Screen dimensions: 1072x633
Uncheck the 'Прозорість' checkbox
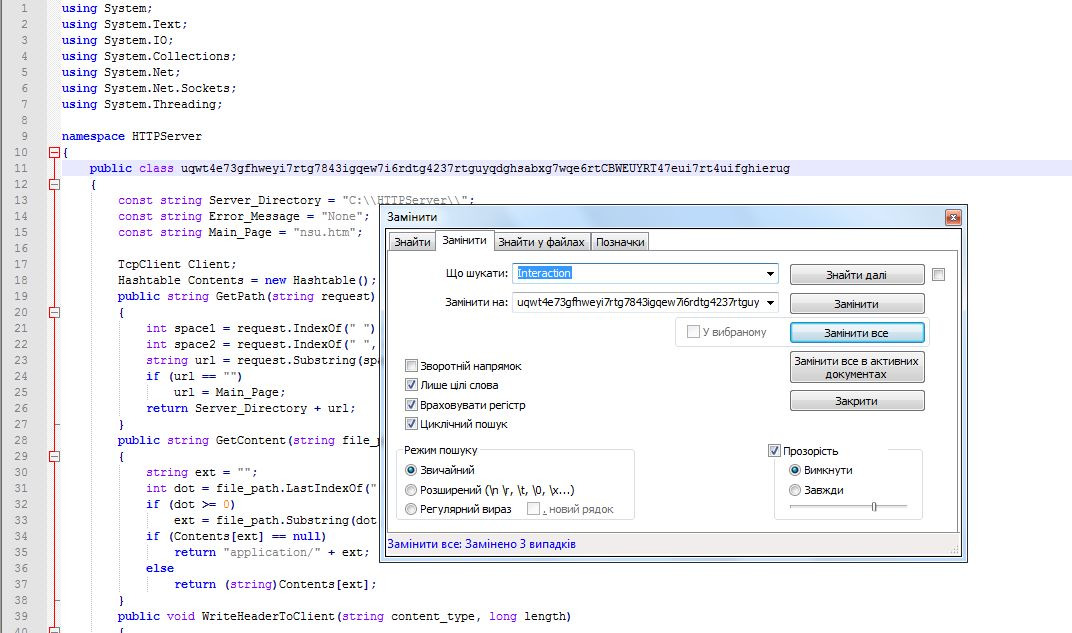tap(774, 451)
